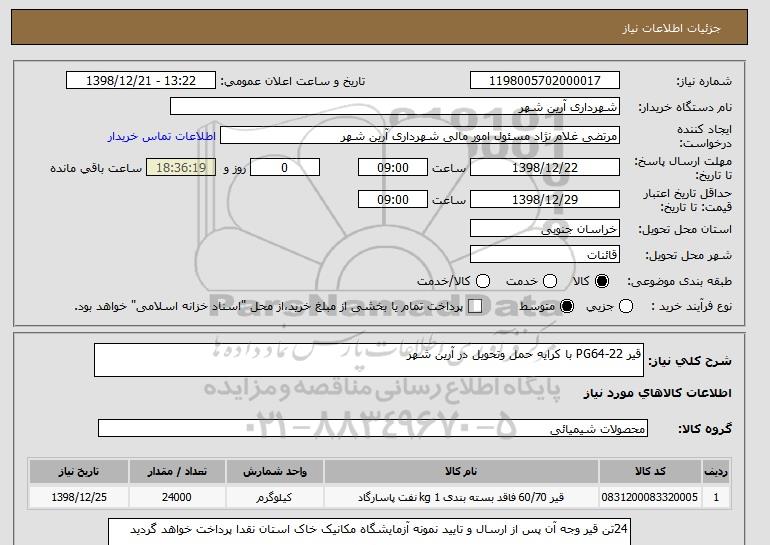Image resolution: width=770 pixels, height=545 pixels.
Task: Choose the جزیی purchase process option
Action: click(x=626, y=306)
